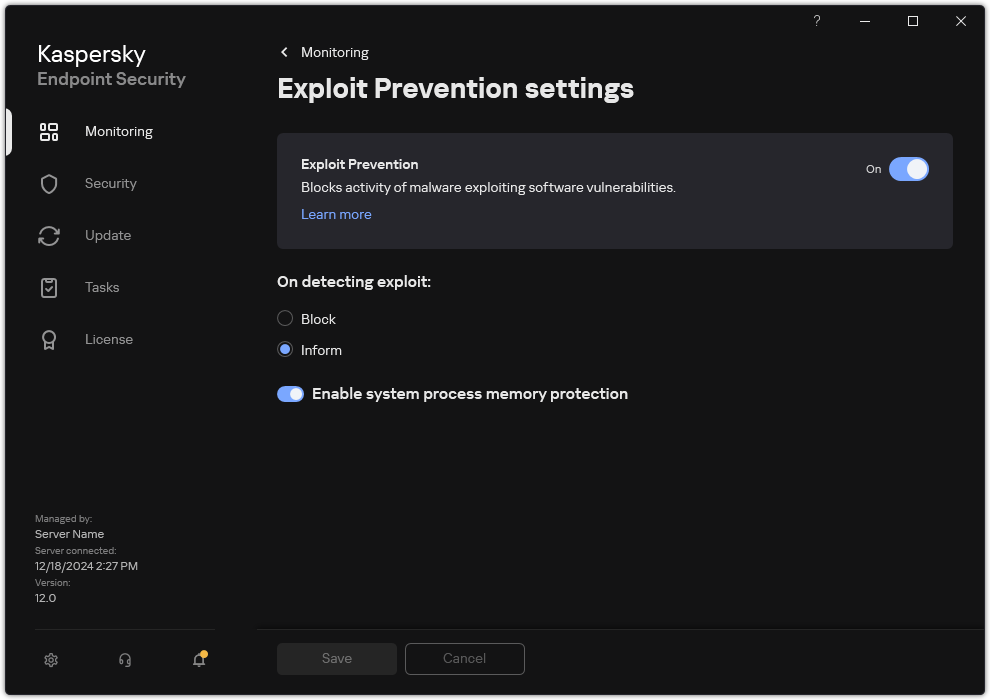View notifications via the bell icon
Screen dimensions: 990x700
[x=198, y=659]
